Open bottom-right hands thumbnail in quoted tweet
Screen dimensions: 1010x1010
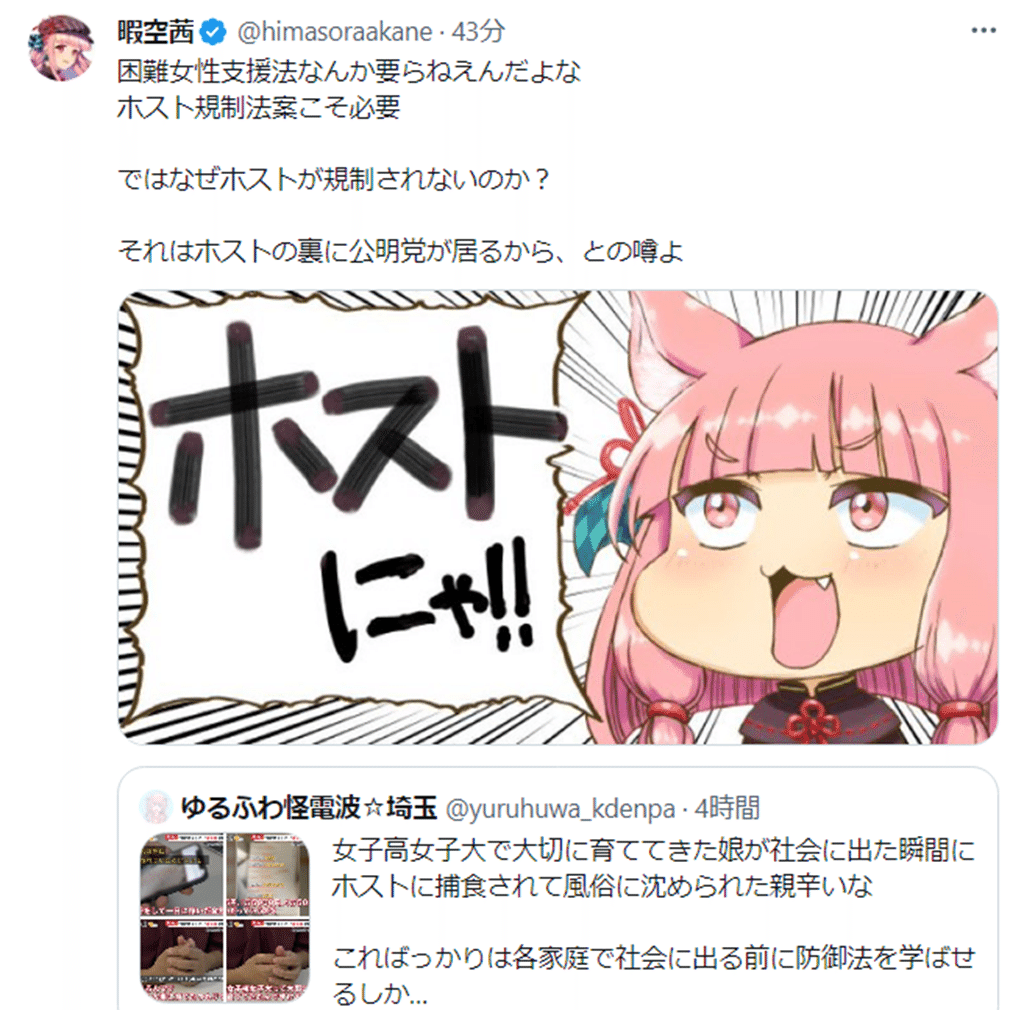coord(268,960)
